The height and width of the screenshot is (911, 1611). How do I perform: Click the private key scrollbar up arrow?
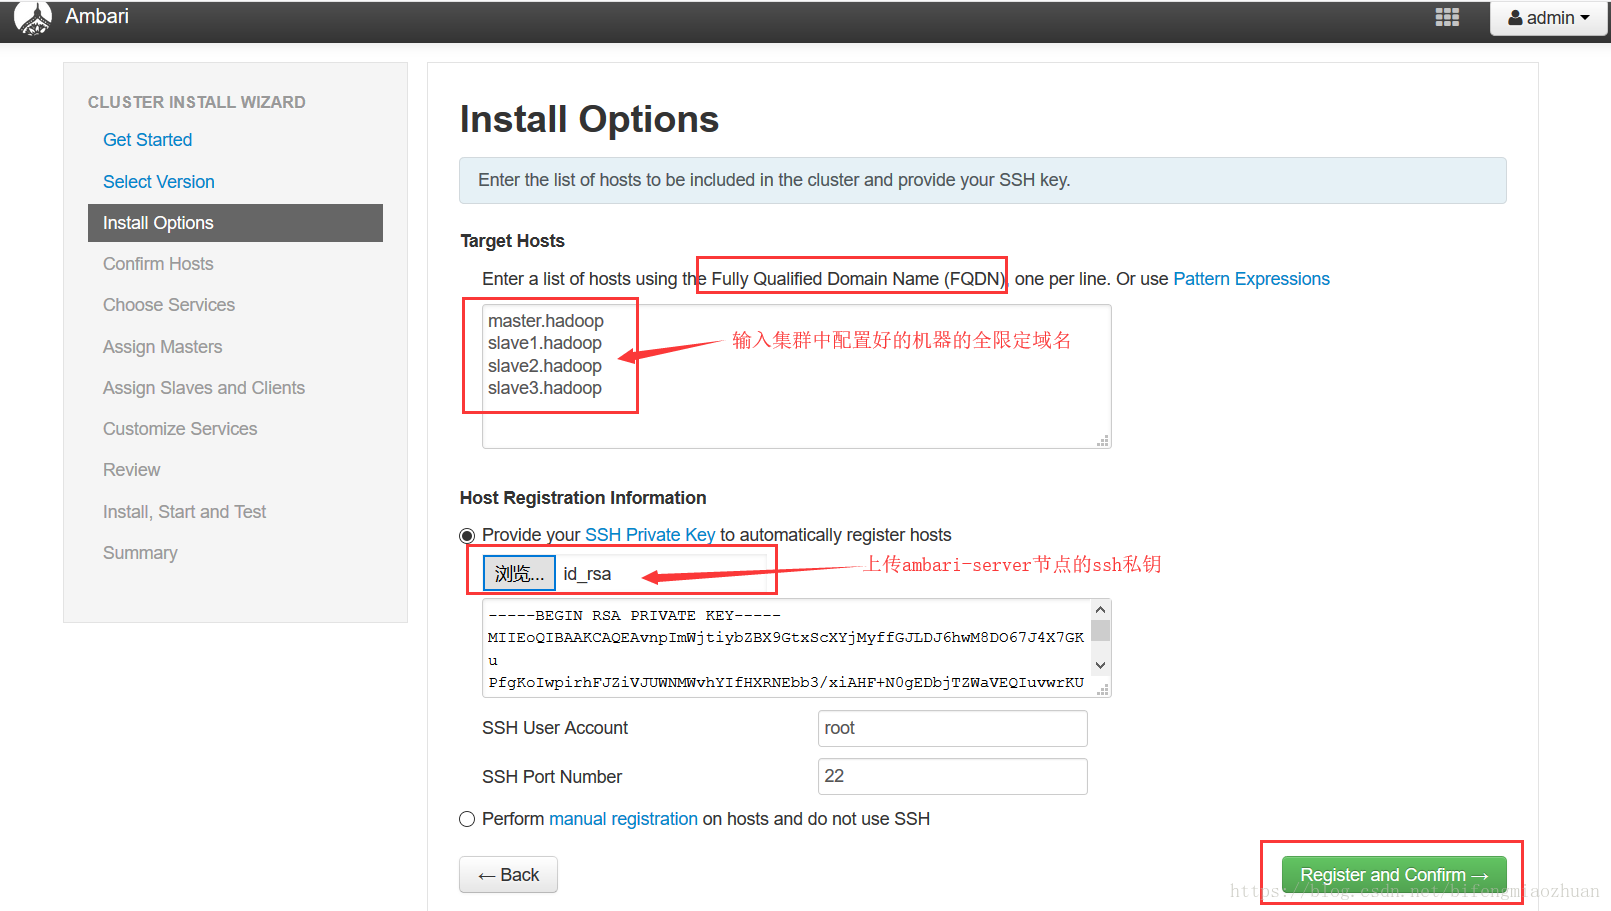pyautogui.click(x=1101, y=609)
